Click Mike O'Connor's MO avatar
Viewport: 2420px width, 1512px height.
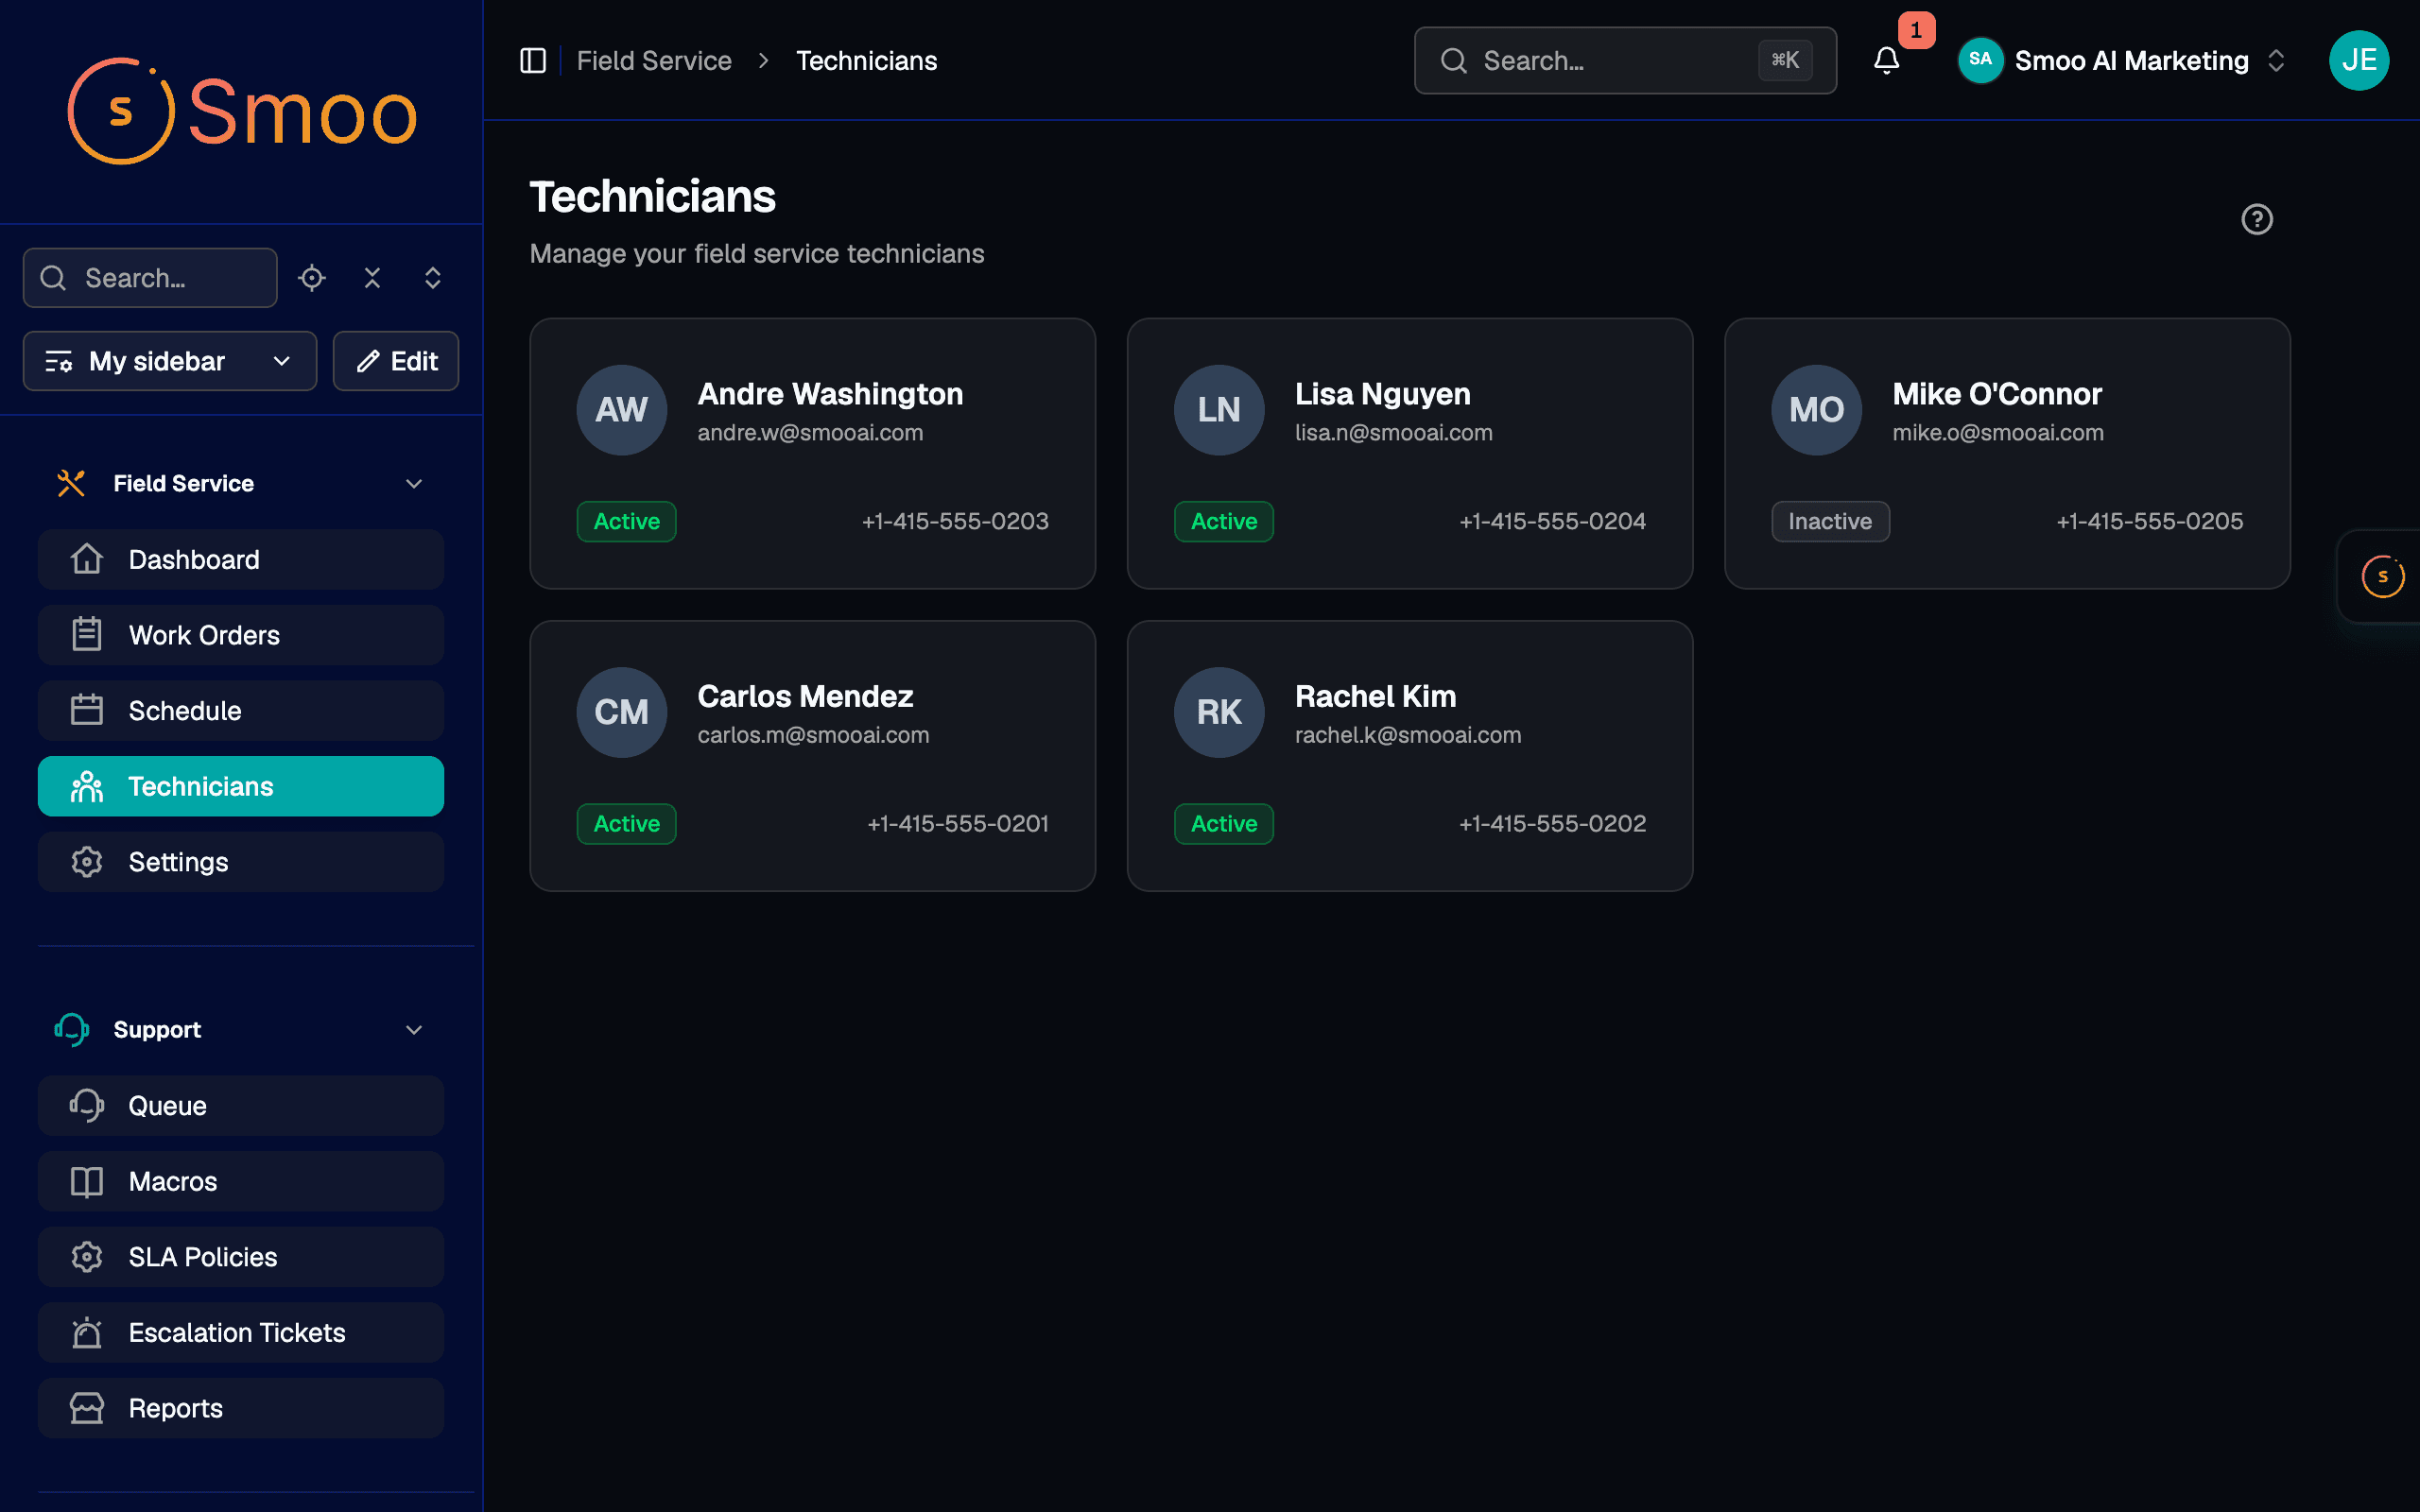(x=1816, y=410)
